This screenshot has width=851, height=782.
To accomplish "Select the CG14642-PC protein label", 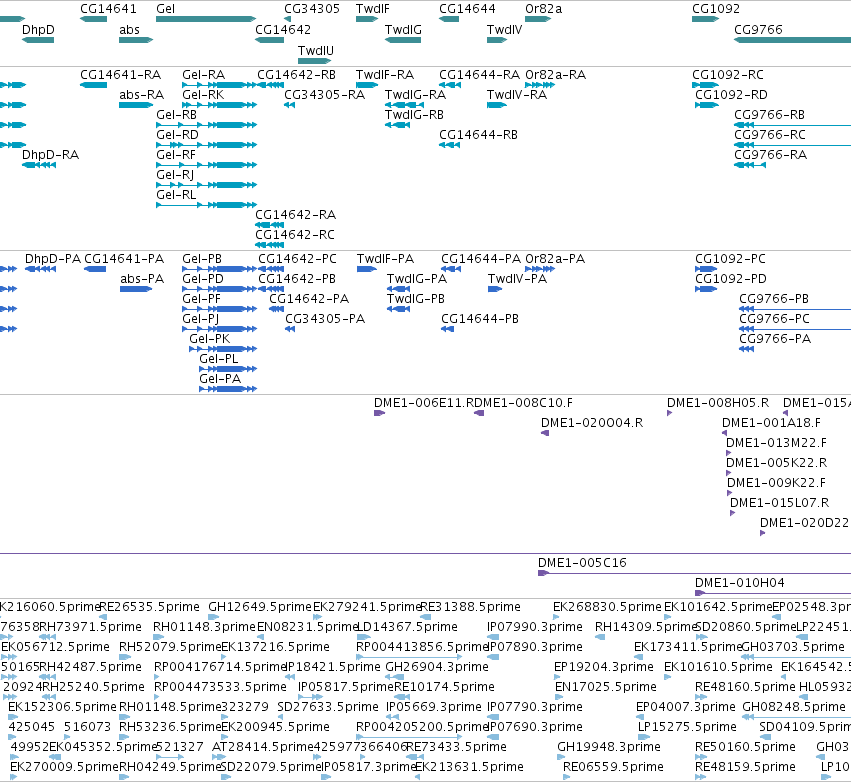I will [297, 258].
